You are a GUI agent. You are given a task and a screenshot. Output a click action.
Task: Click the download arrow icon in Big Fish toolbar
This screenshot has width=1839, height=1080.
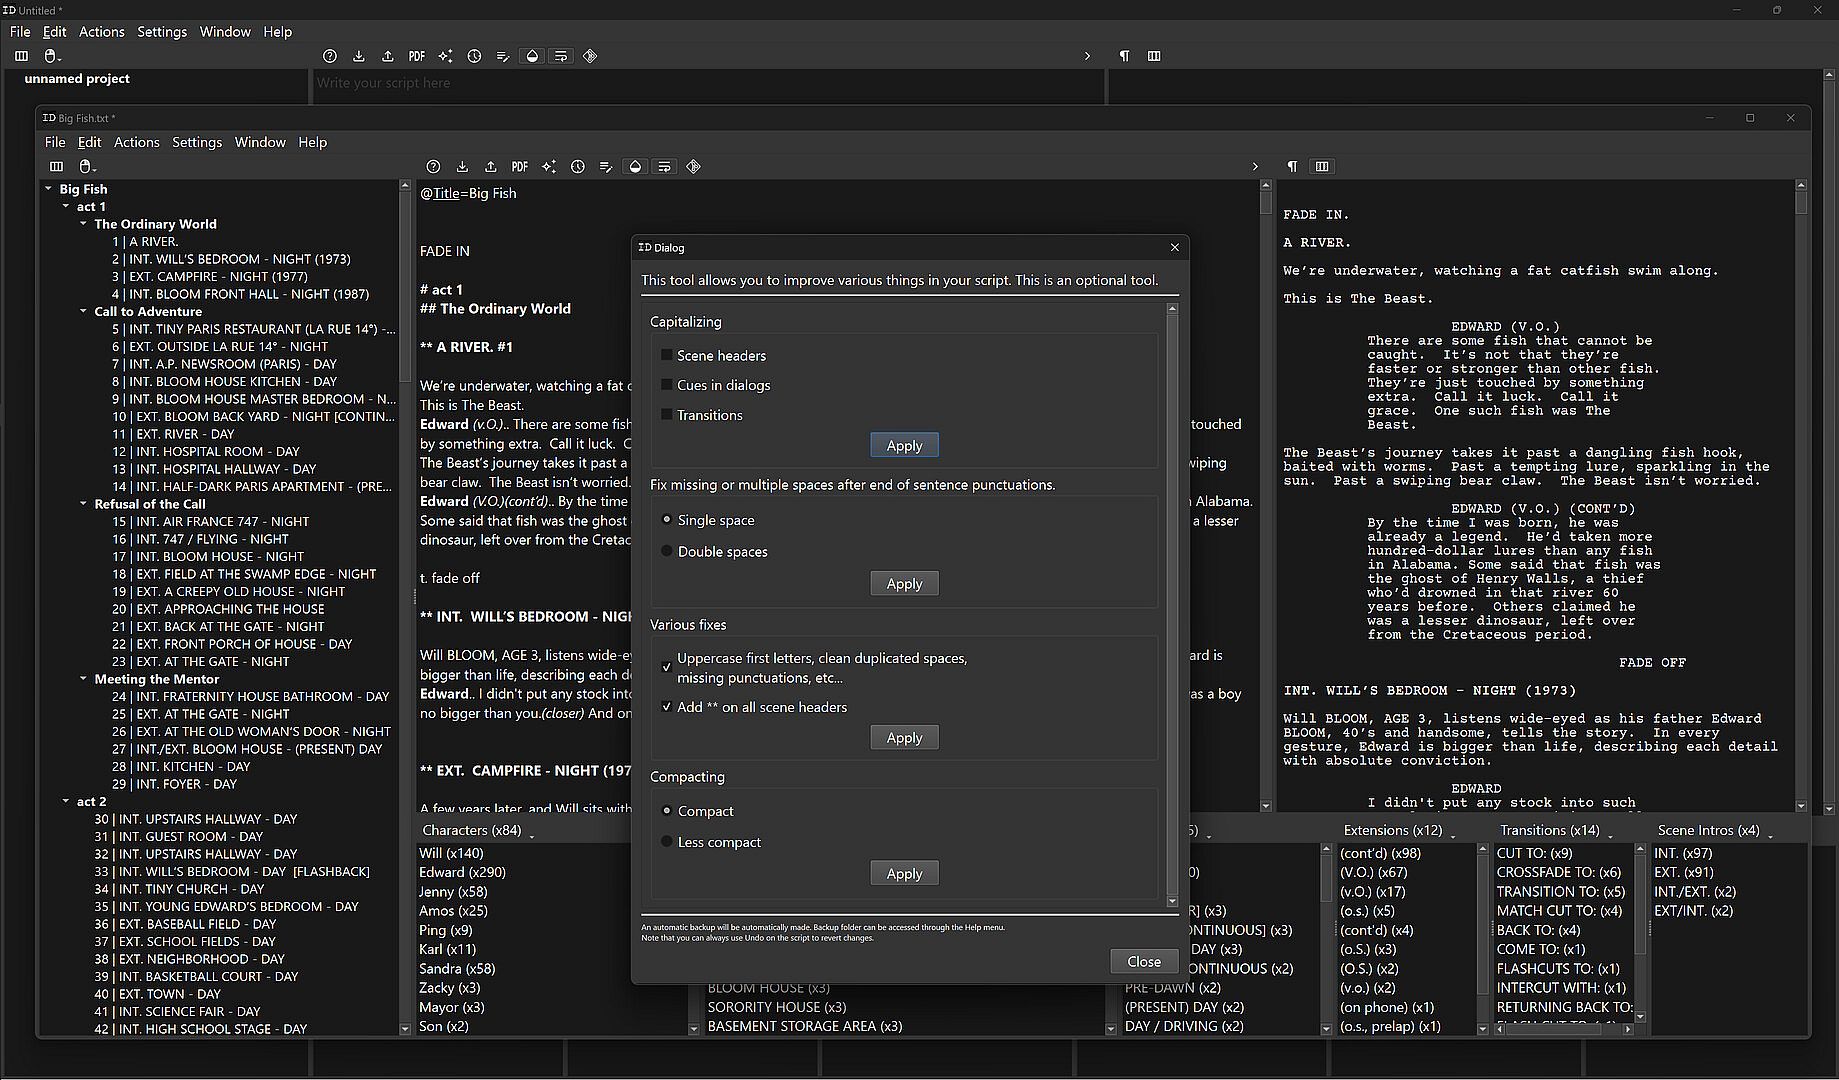click(x=462, y=167)
